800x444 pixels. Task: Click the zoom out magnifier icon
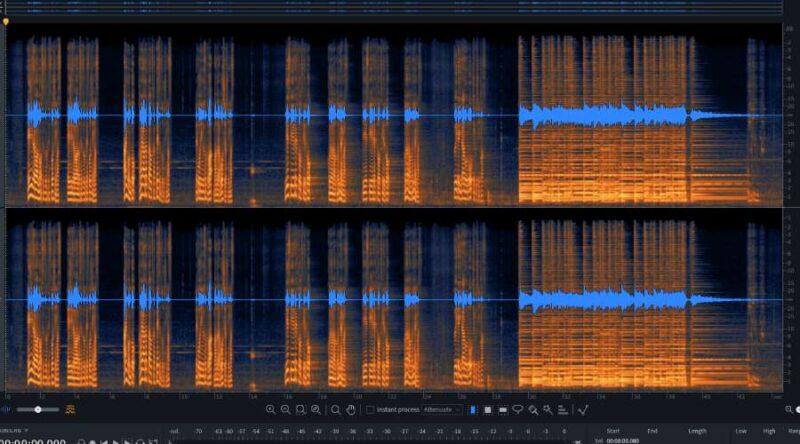click(286, 410)
